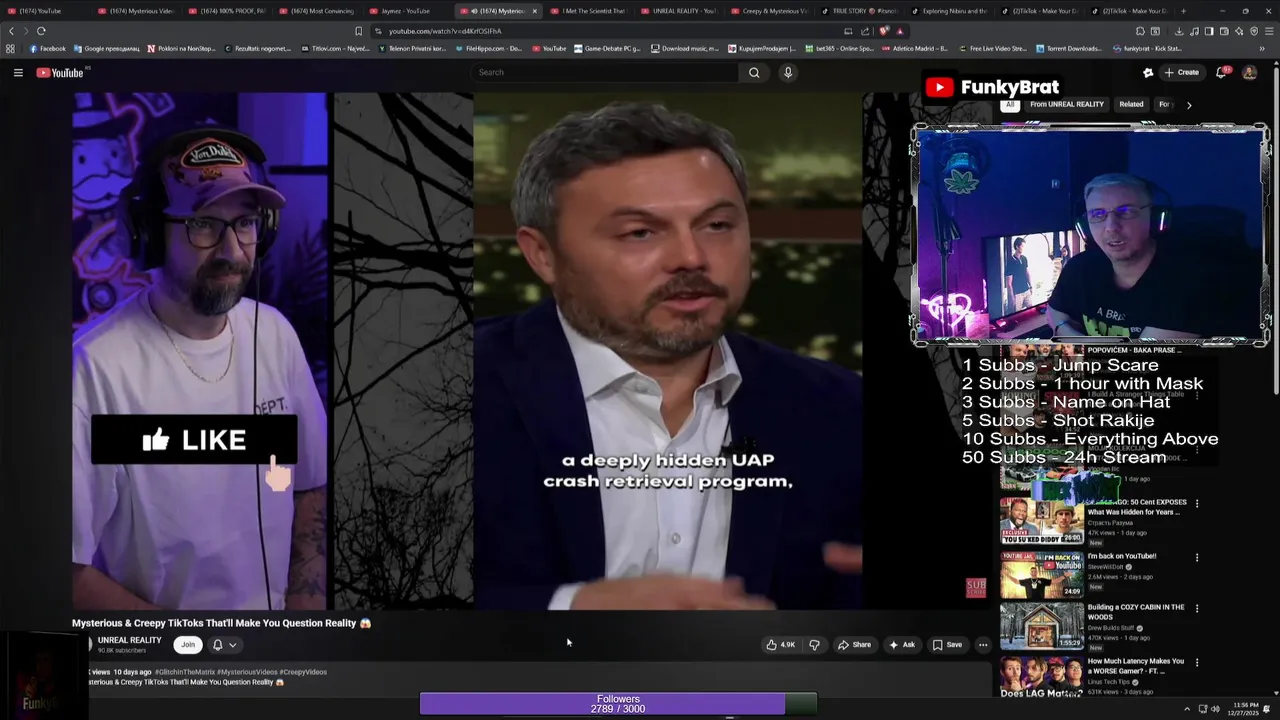
Task: Open subscription notification bell dropdown
Action: (x=224, y=645)
